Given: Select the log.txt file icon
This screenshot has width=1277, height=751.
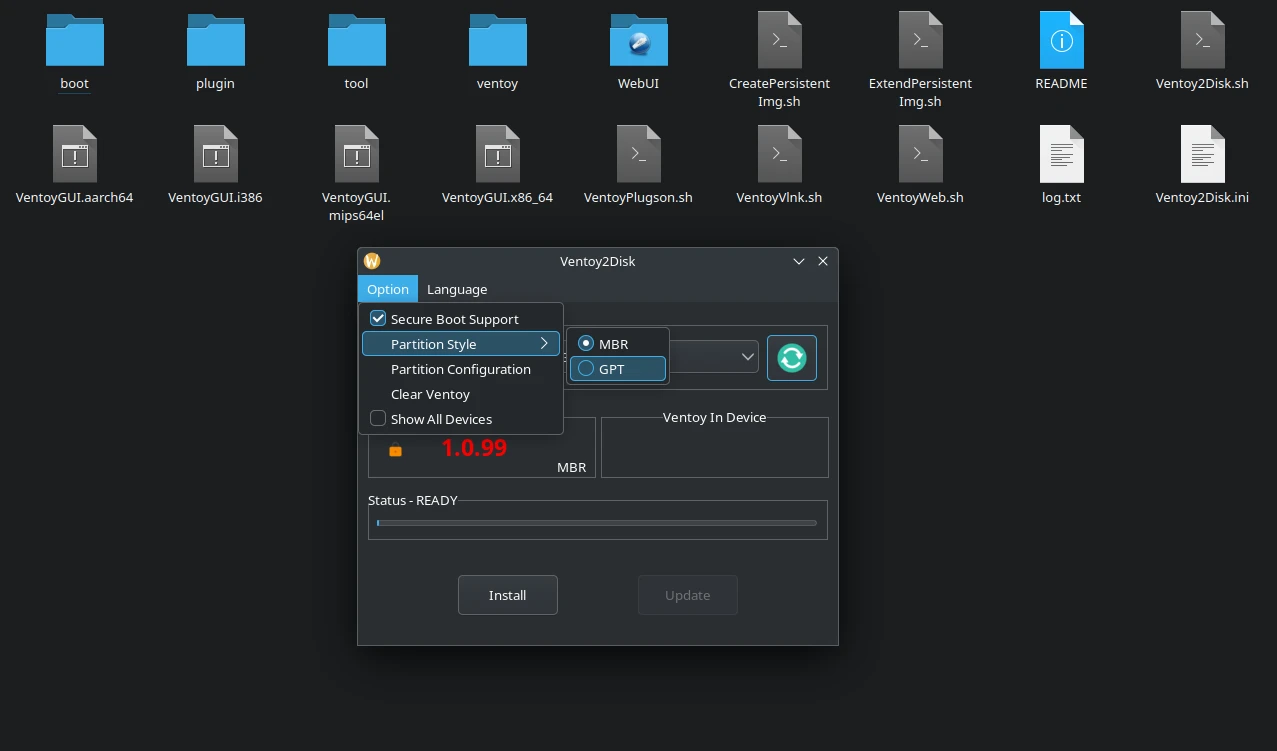Looking at the screenshot, I should [1062, 154].
